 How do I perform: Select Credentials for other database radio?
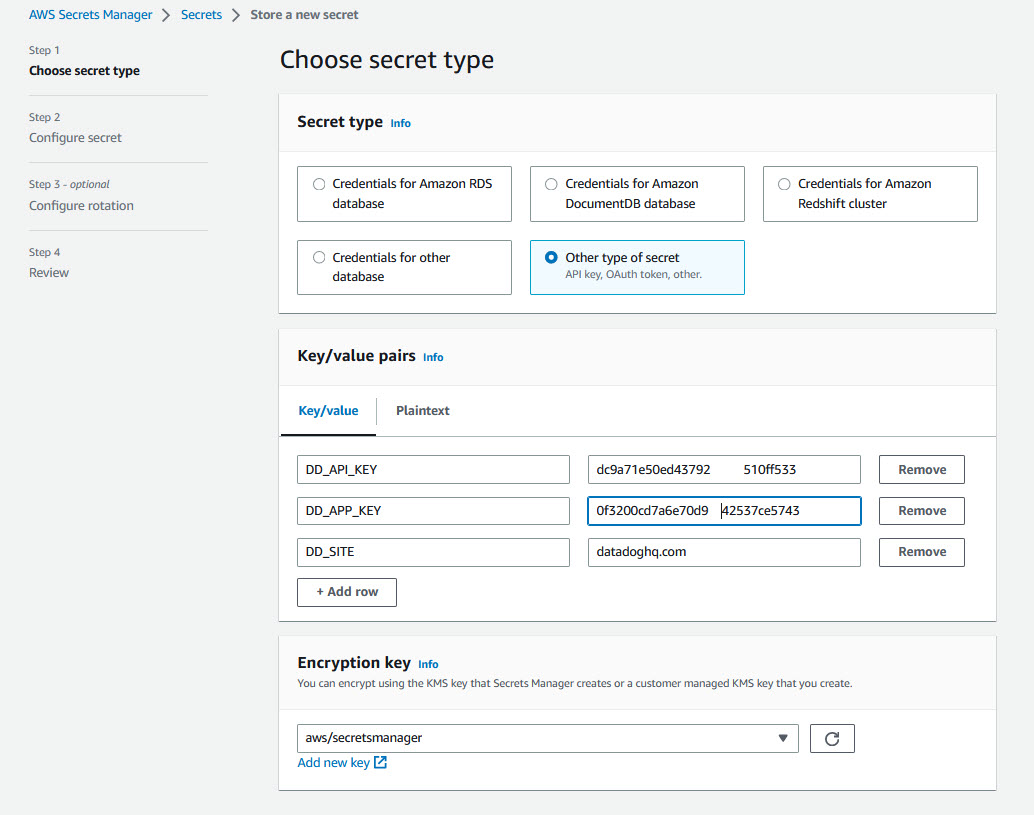[x=319, y=257]
